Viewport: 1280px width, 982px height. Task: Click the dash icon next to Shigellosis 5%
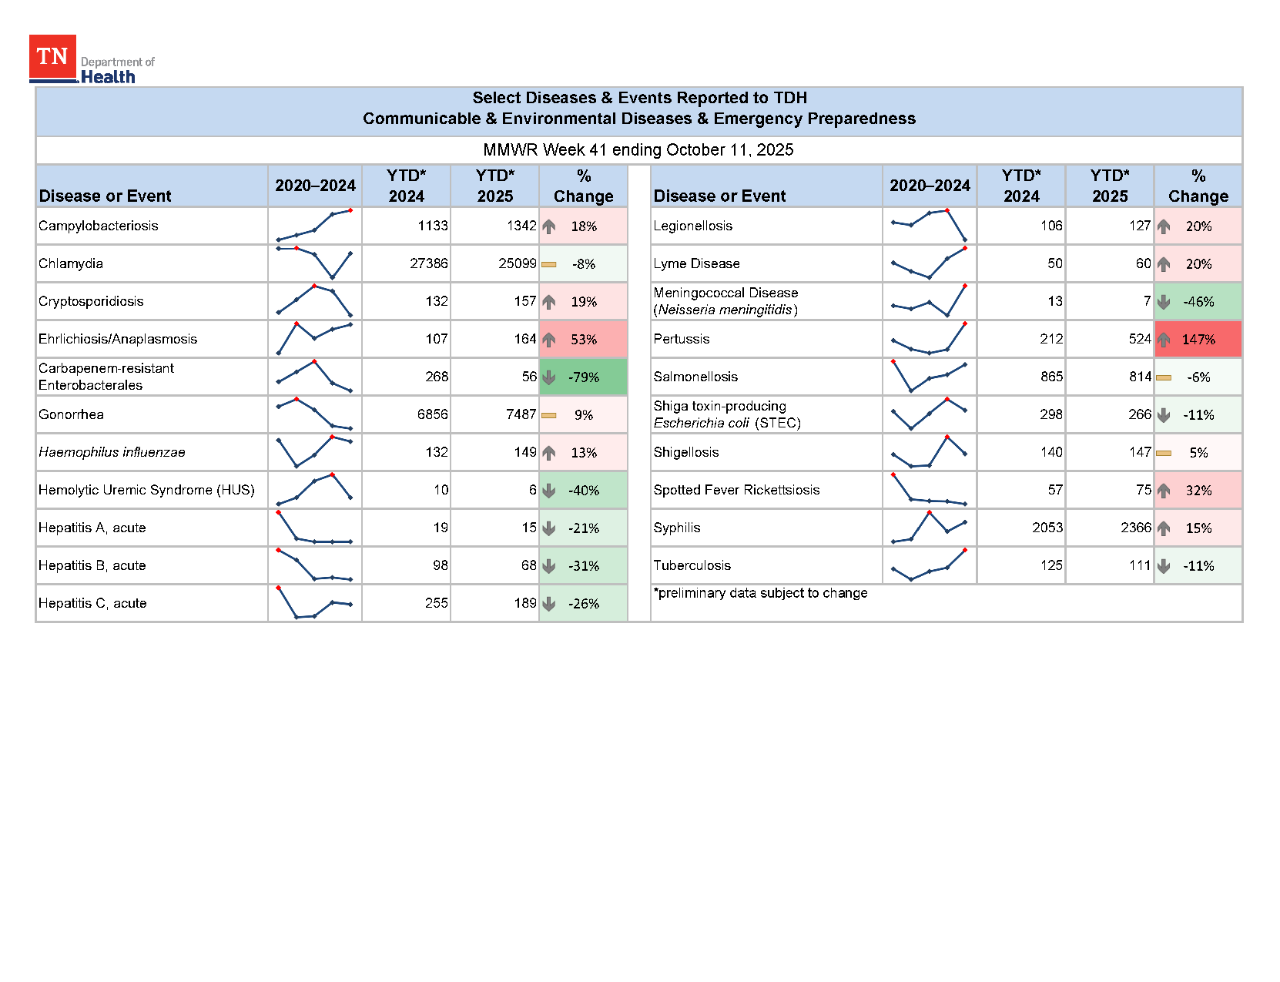coord(1163,452)
